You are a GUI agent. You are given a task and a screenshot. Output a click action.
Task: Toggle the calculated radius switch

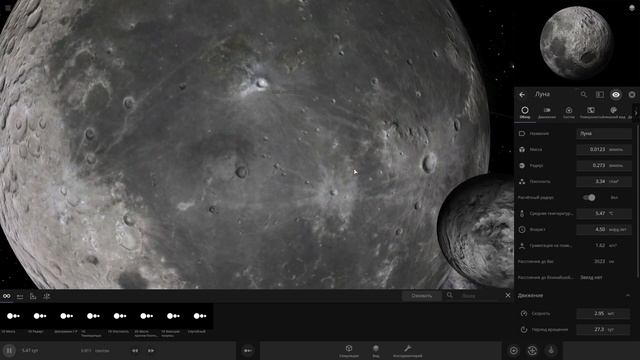click(x=589, y=198)
